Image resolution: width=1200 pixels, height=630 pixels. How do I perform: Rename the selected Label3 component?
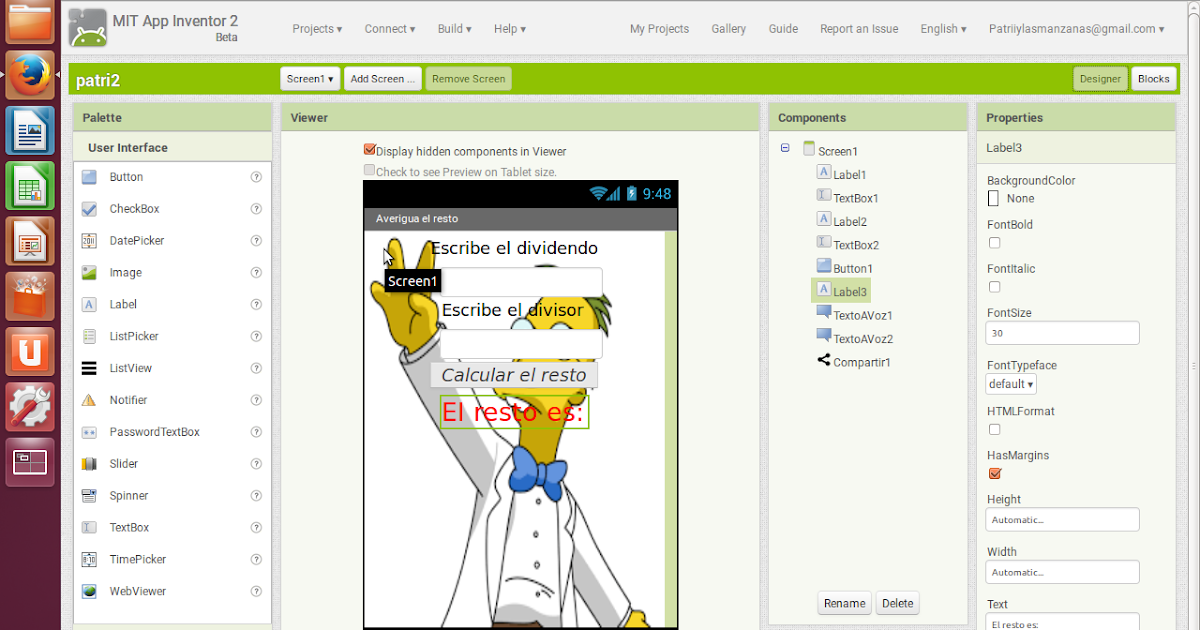point(844,603)
